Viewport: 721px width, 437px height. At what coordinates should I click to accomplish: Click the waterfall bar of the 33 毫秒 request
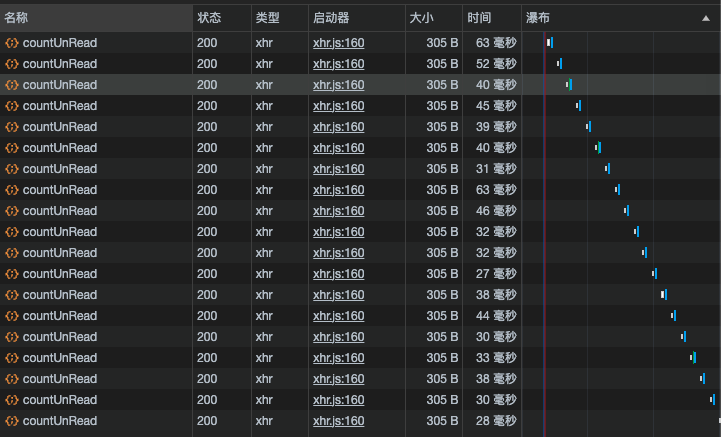click(693, 358)
